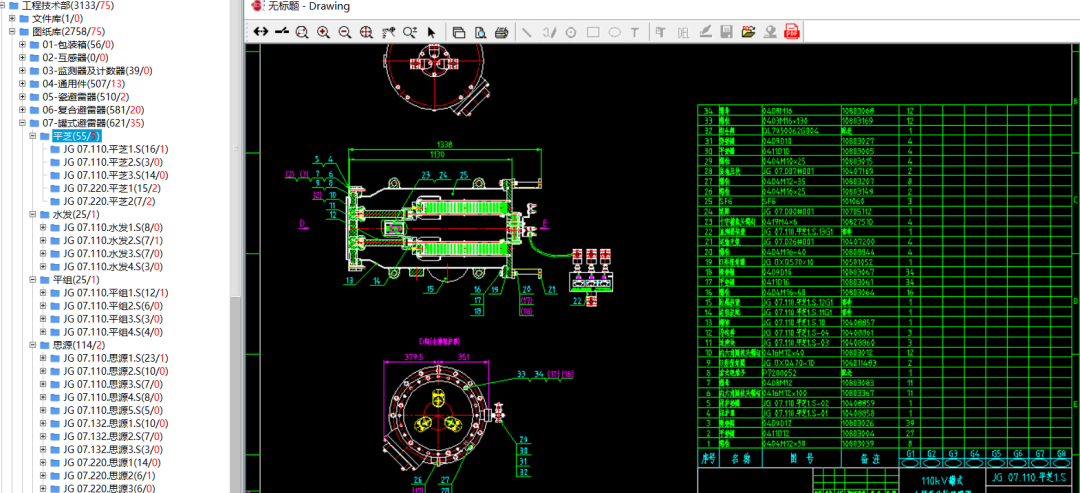
Task: Open the layers stacked windows icon
Action: coord(459,32)
